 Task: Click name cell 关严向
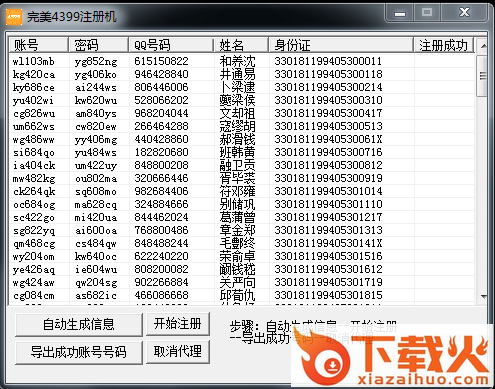pyautogui.click(x=237, y=282)
